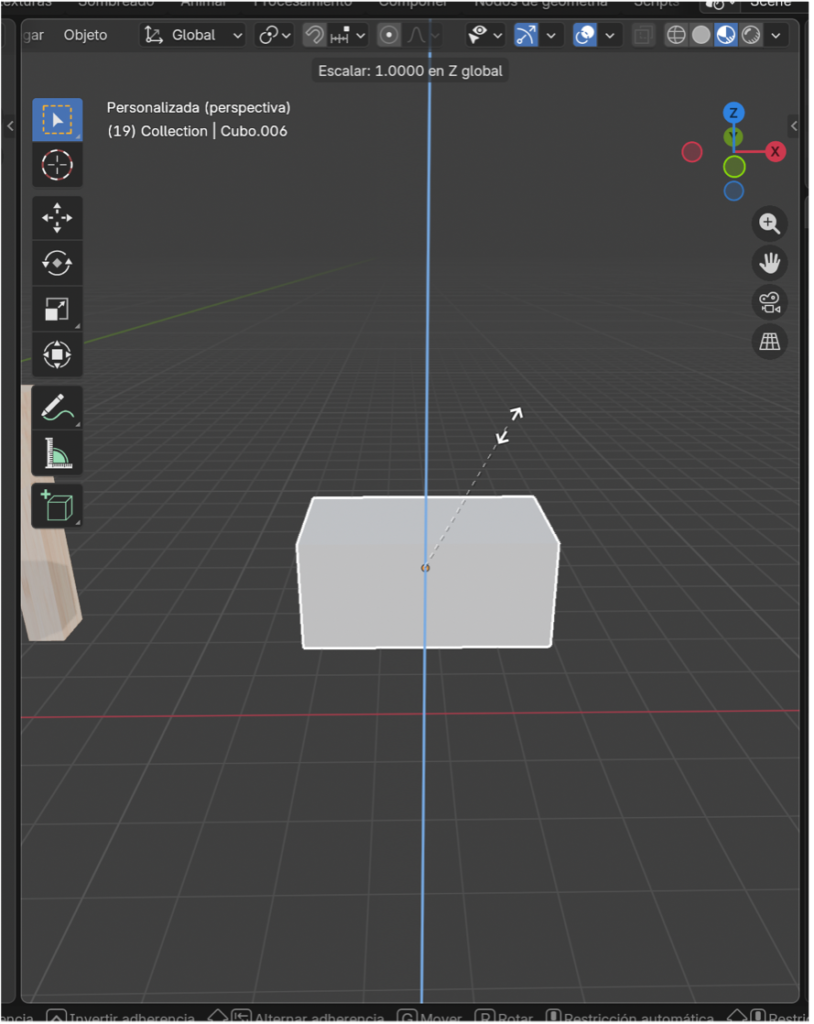Activate the Move tool
The height and width of the screenshot is (1024, 814).
(x=57, y=218)
